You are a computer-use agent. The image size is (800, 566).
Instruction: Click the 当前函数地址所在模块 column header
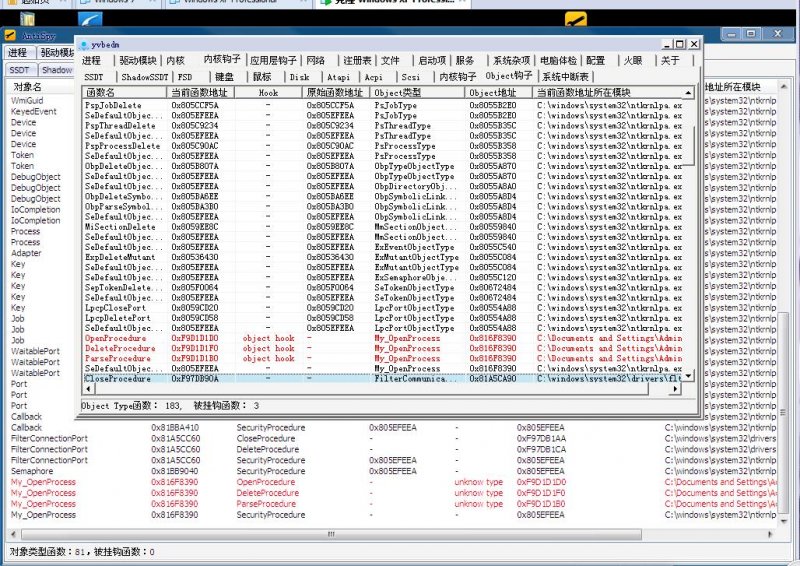tap(608, 92)
